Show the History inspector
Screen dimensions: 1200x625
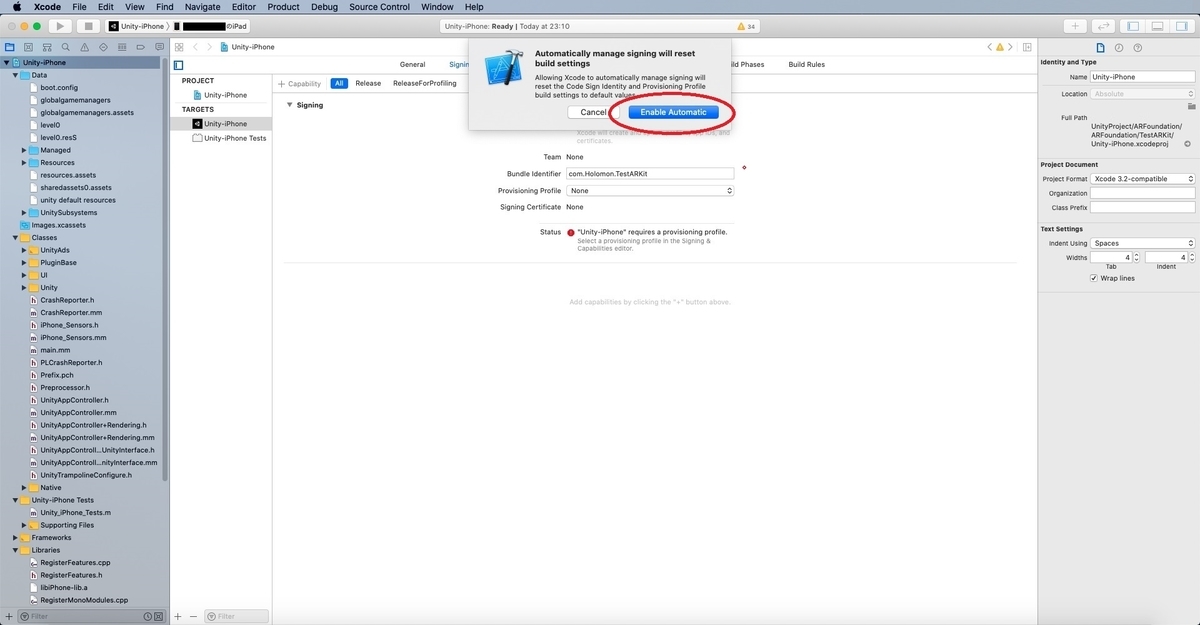[x=1119, y=47]
